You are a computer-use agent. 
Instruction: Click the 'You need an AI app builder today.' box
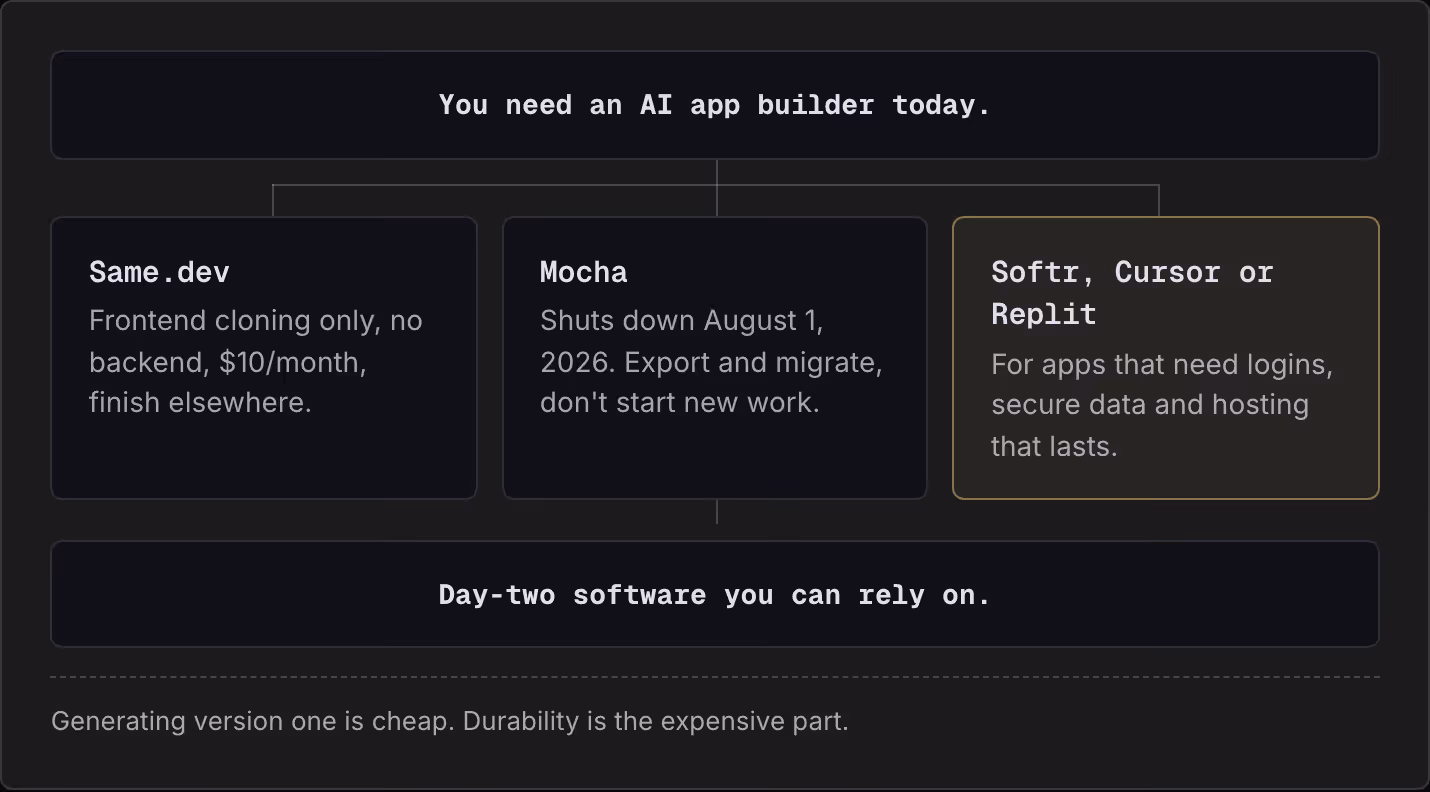[715, 105]
